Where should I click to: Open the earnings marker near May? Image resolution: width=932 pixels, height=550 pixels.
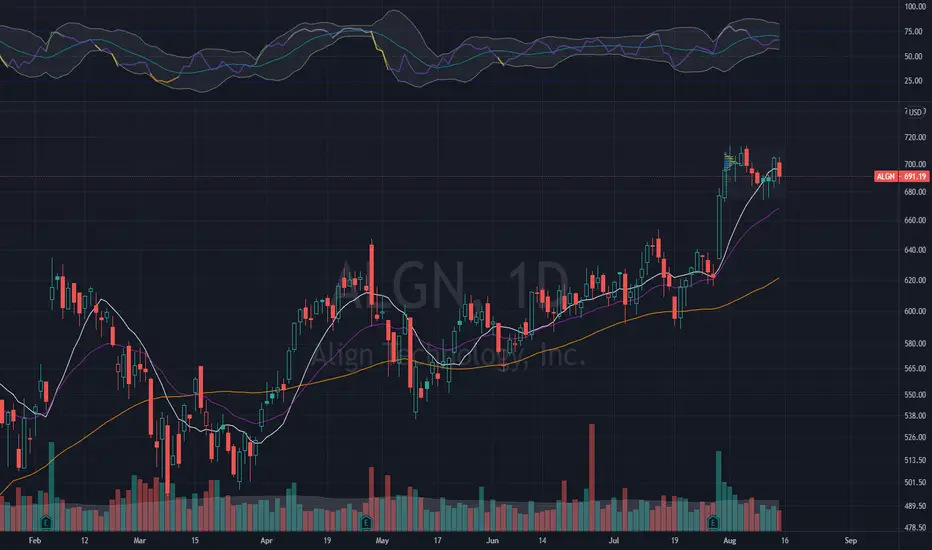[x=366, y=523]
